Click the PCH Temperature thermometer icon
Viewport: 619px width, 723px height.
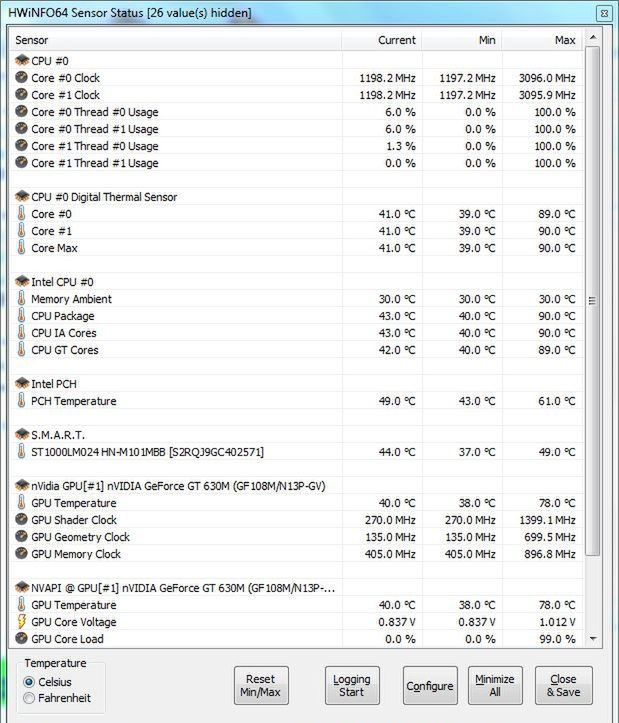(x=21, y=401)
